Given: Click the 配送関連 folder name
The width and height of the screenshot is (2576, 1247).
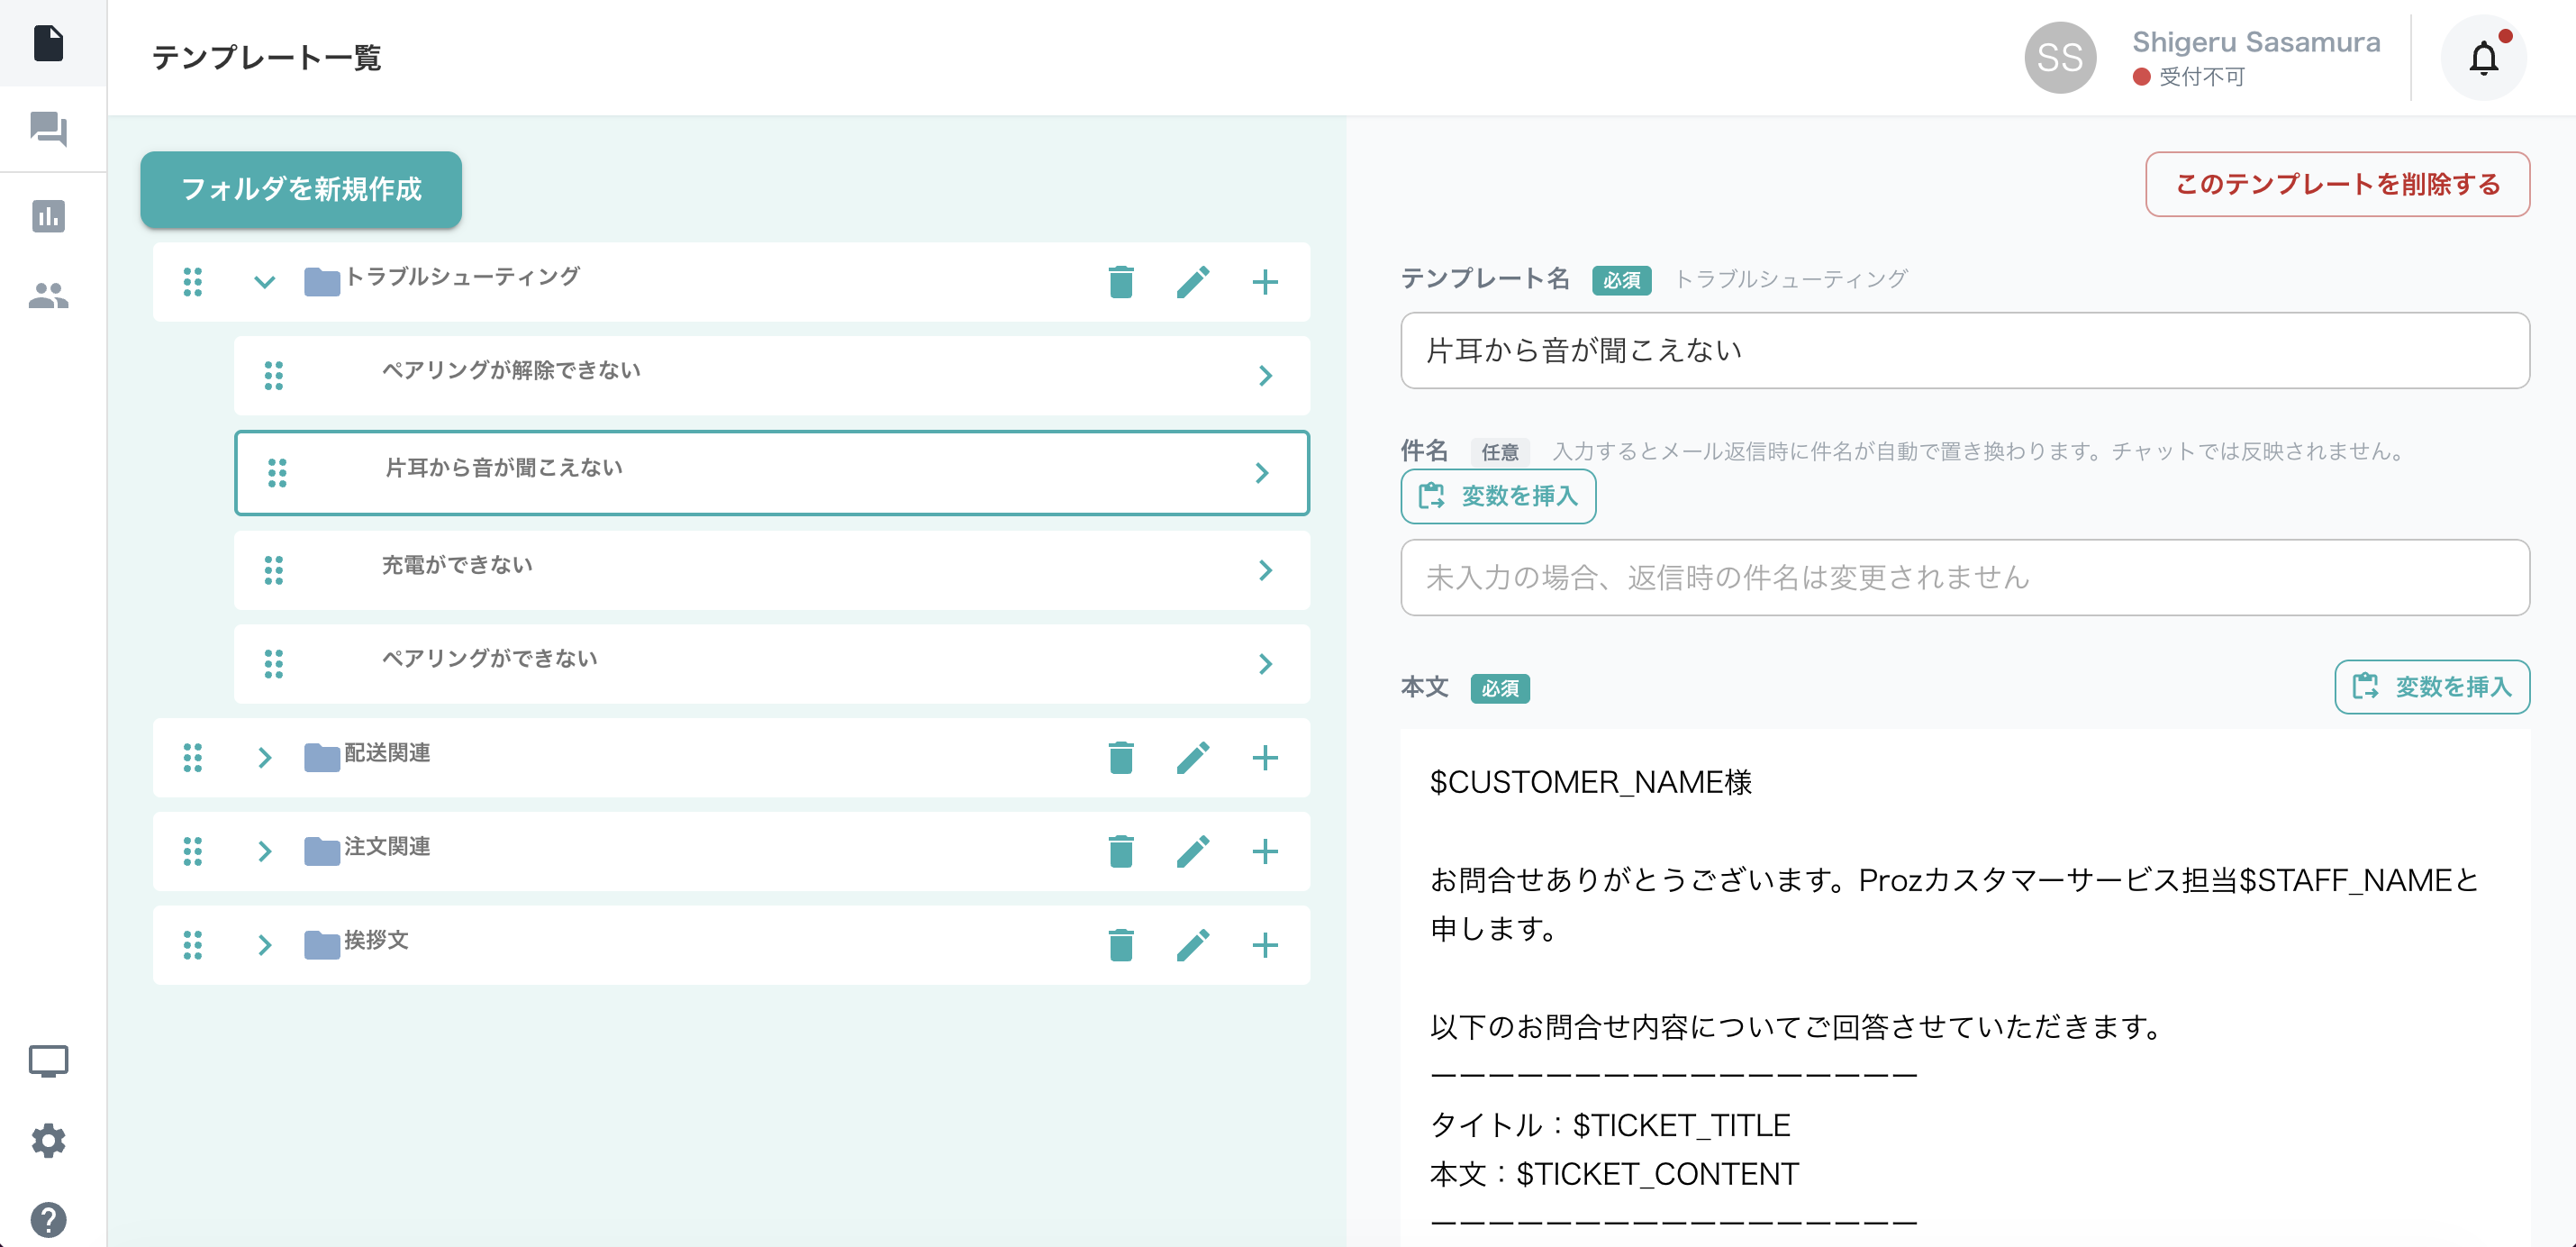Looking at the screenshot, I should (387, 753).
